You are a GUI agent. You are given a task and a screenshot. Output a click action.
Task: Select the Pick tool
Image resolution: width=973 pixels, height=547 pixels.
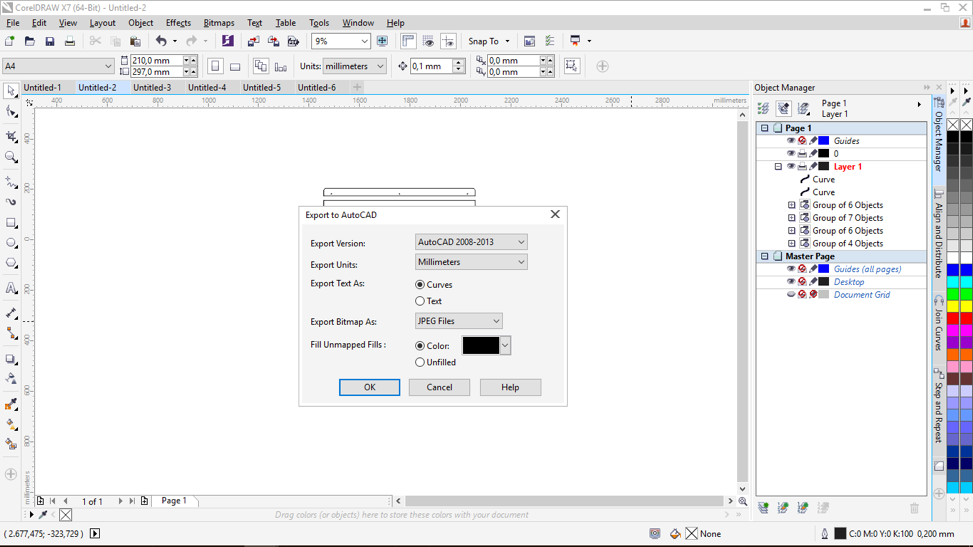[11, 91]
